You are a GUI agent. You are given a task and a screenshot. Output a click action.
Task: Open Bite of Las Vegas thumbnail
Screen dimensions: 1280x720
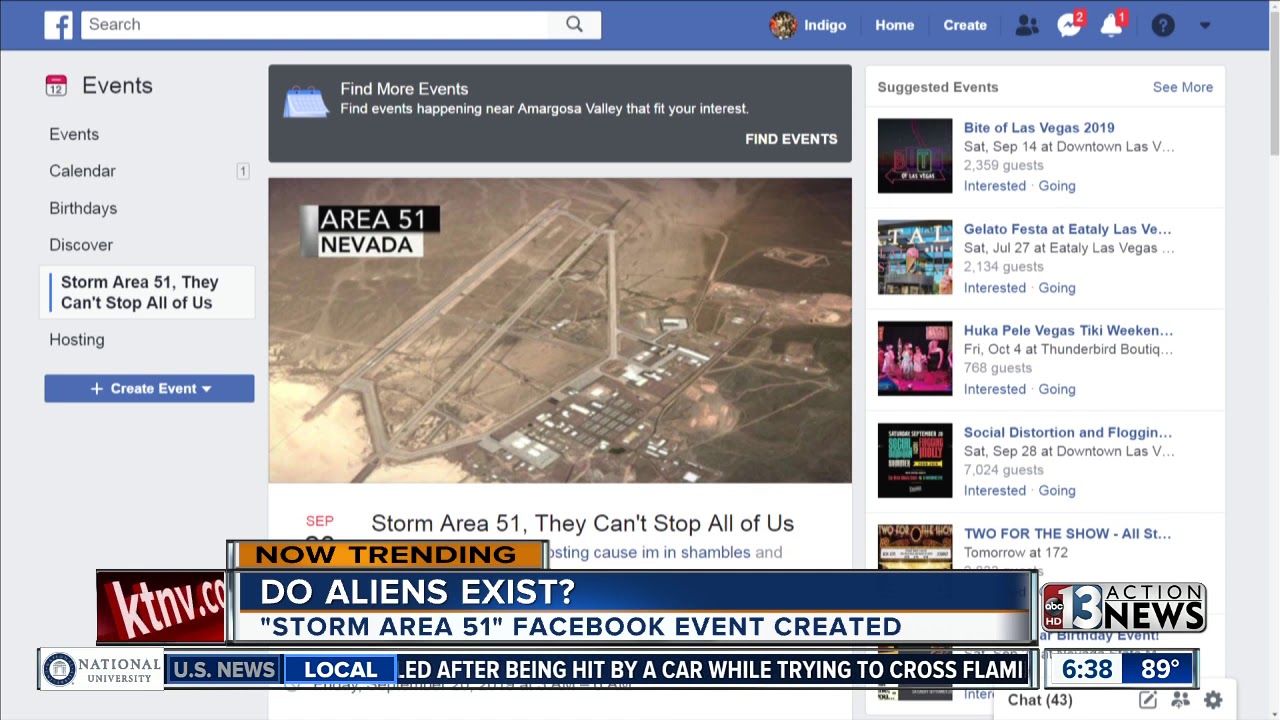(915, 156)
